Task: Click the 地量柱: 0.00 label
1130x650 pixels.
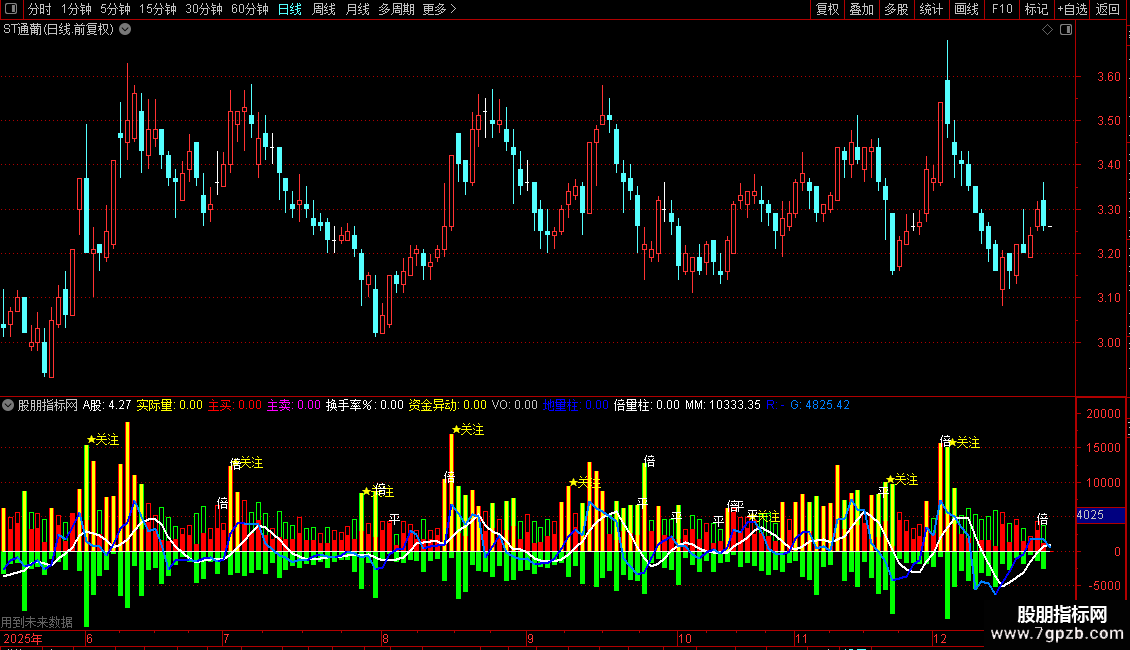Action: tap(576, 405)
